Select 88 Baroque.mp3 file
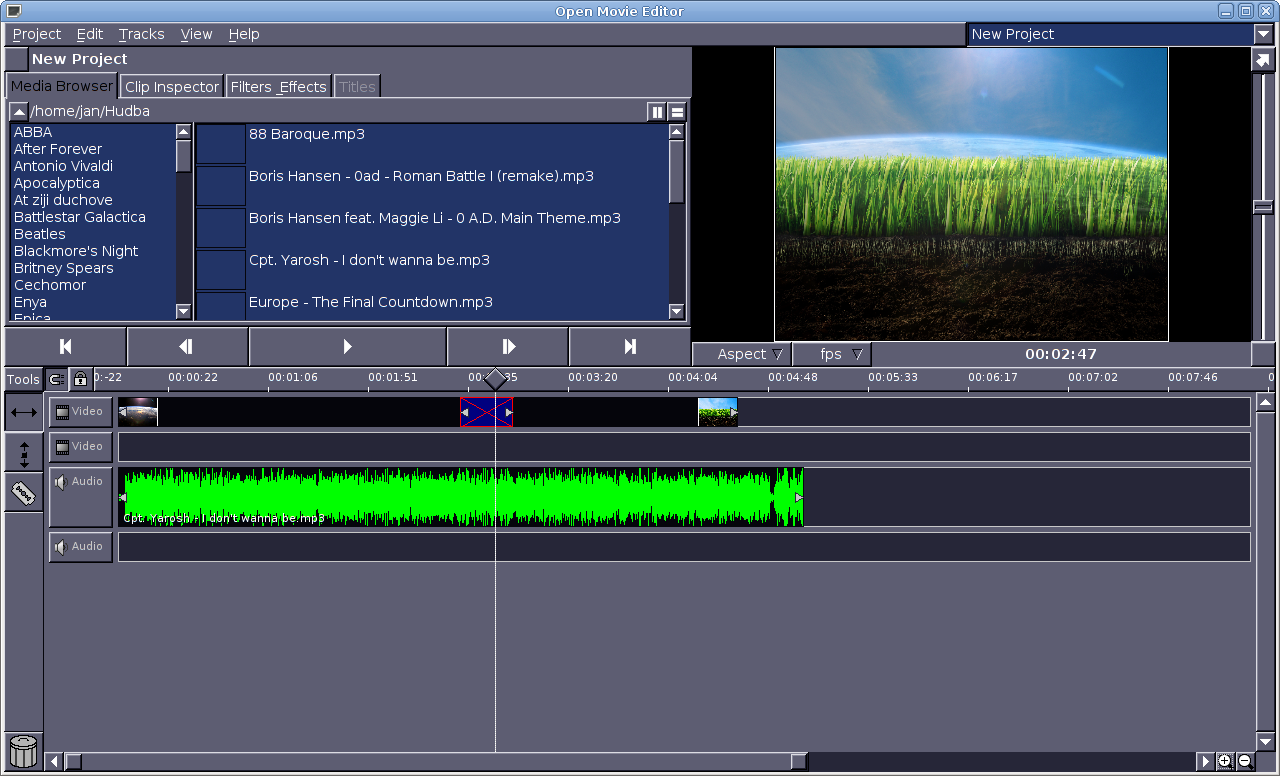Screen dimensions: 1280x776 [x=307, y=134]
